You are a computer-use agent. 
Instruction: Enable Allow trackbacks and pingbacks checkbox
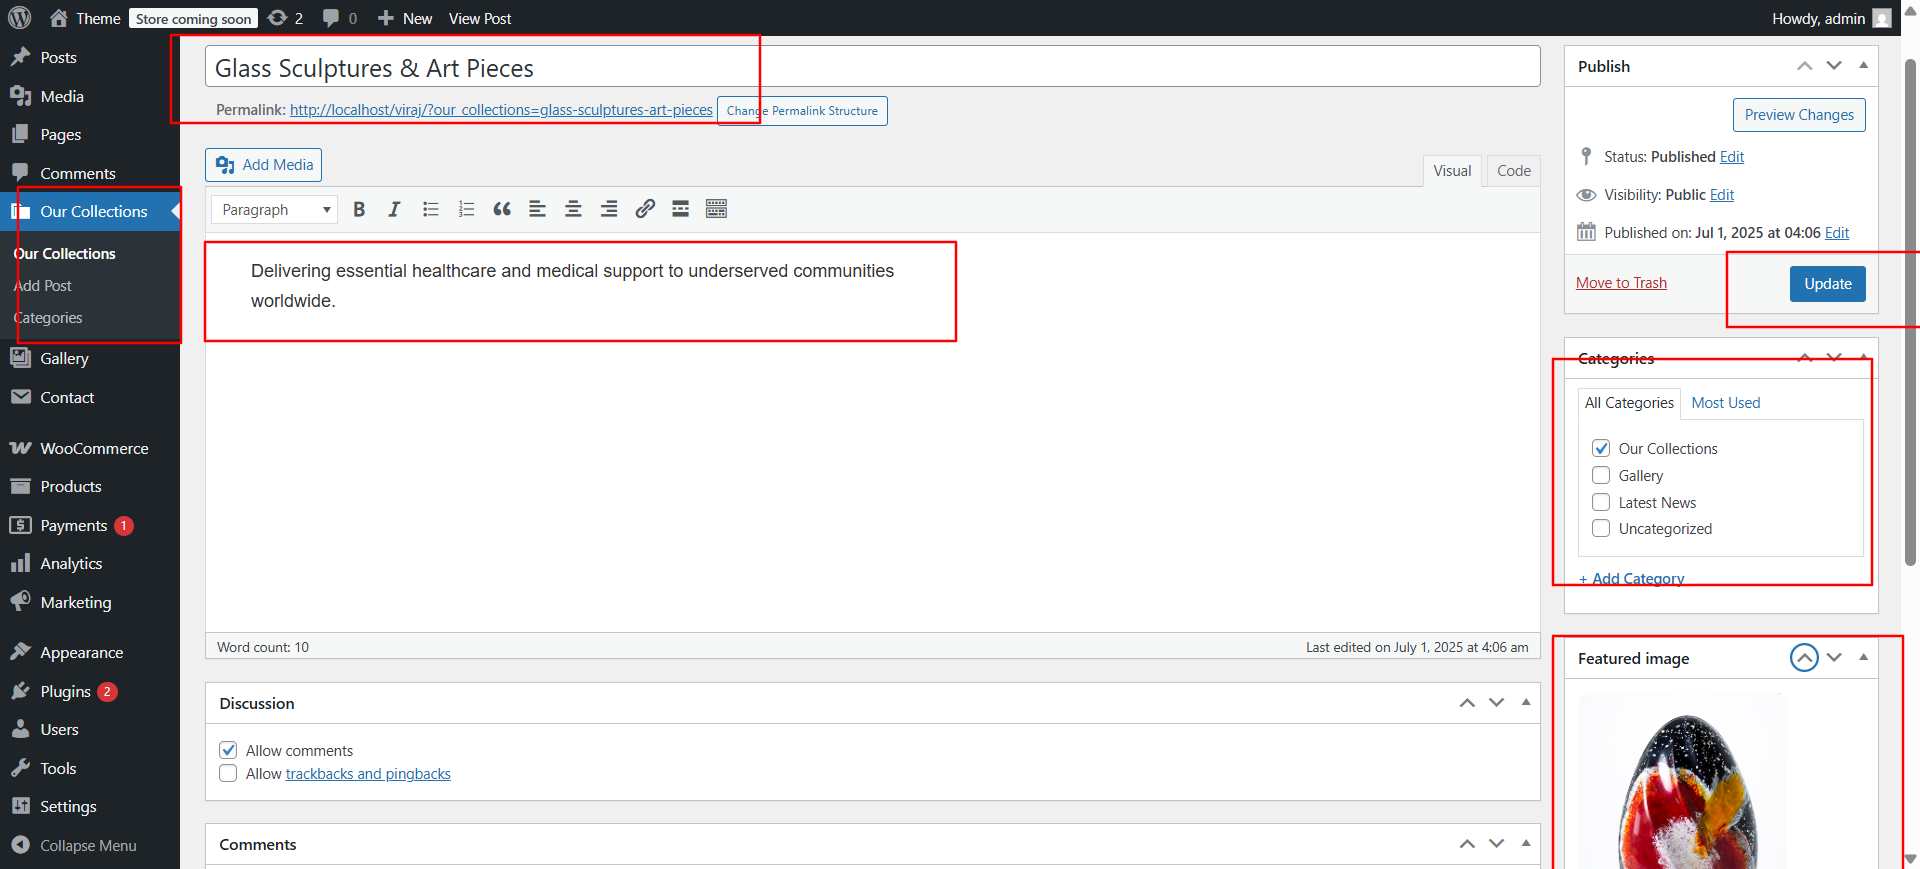pyautogui.click(x=228, y=773)
